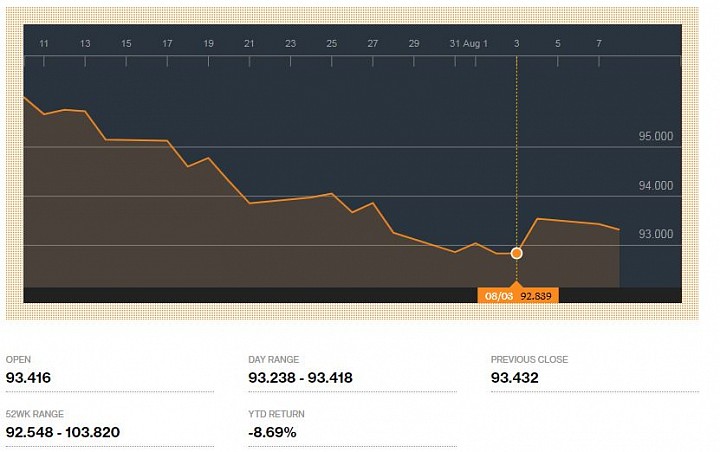This screenshot has height=452, width=720.
Task: Select date 7 on the timeline axis
Action: coord(599,44)
